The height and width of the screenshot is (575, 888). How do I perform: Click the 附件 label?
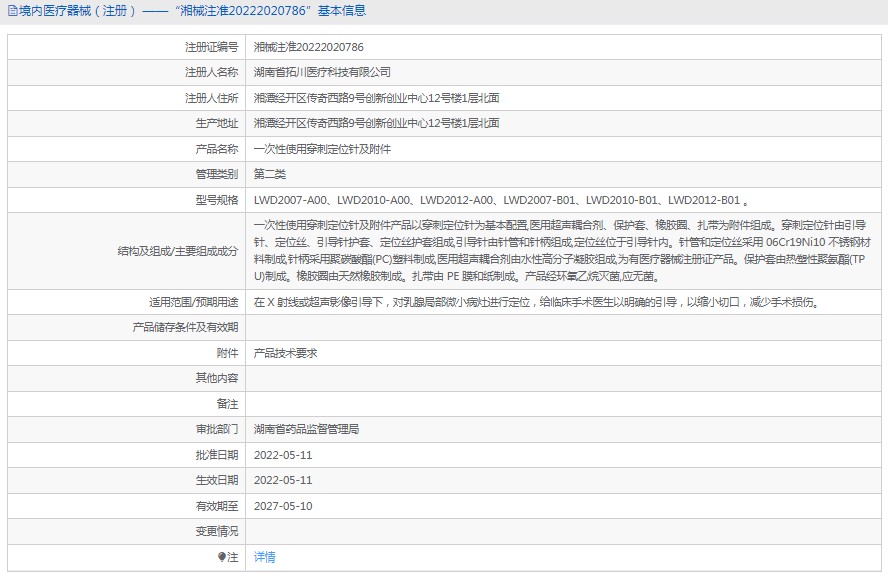(x=228, y=353)
